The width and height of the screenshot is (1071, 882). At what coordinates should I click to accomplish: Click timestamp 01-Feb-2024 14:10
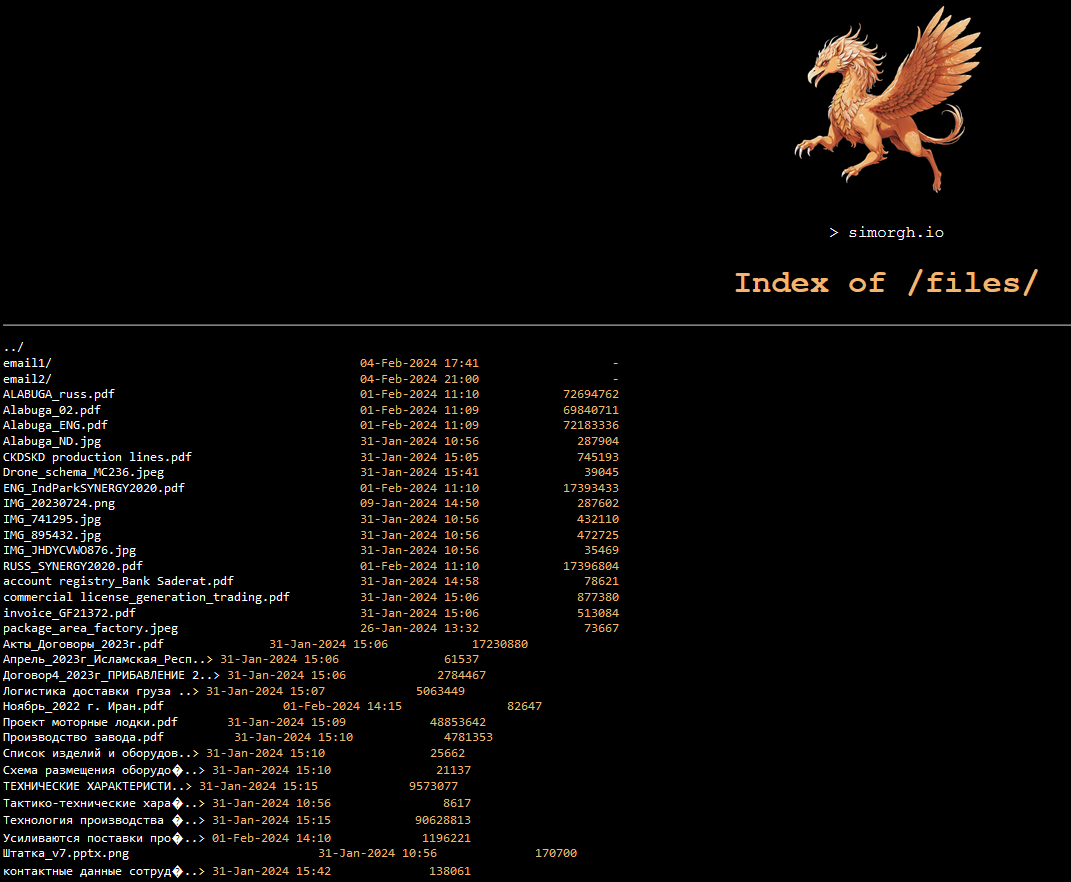click(271, 838)
